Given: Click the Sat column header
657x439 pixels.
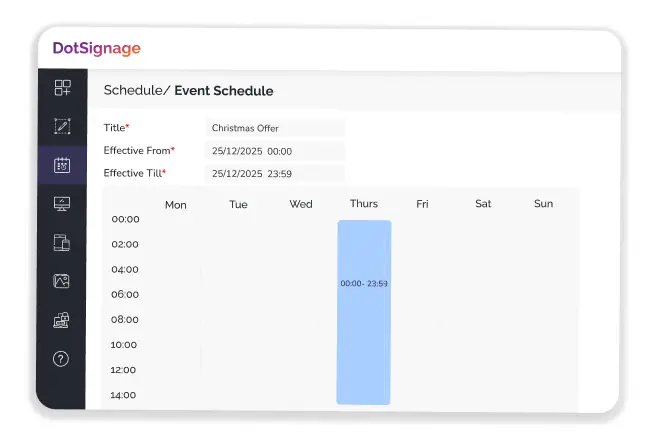Looking at the screenshot, I should tap(483, 204).
